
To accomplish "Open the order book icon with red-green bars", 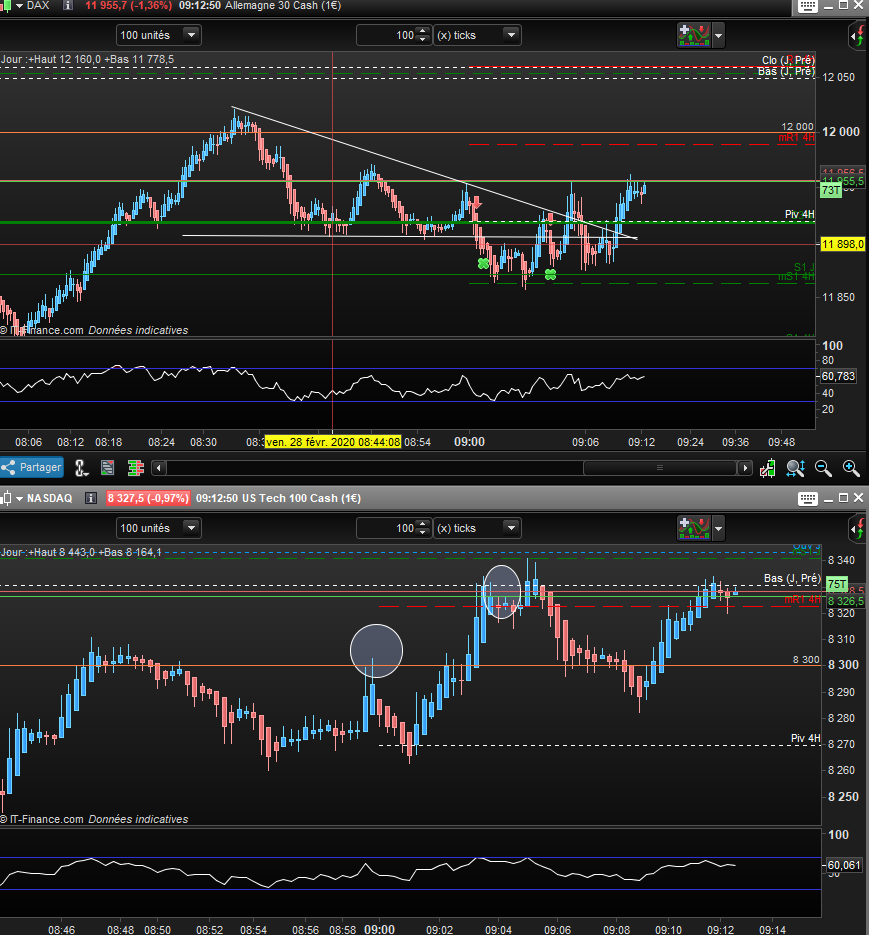I will [x=135, y=467].
